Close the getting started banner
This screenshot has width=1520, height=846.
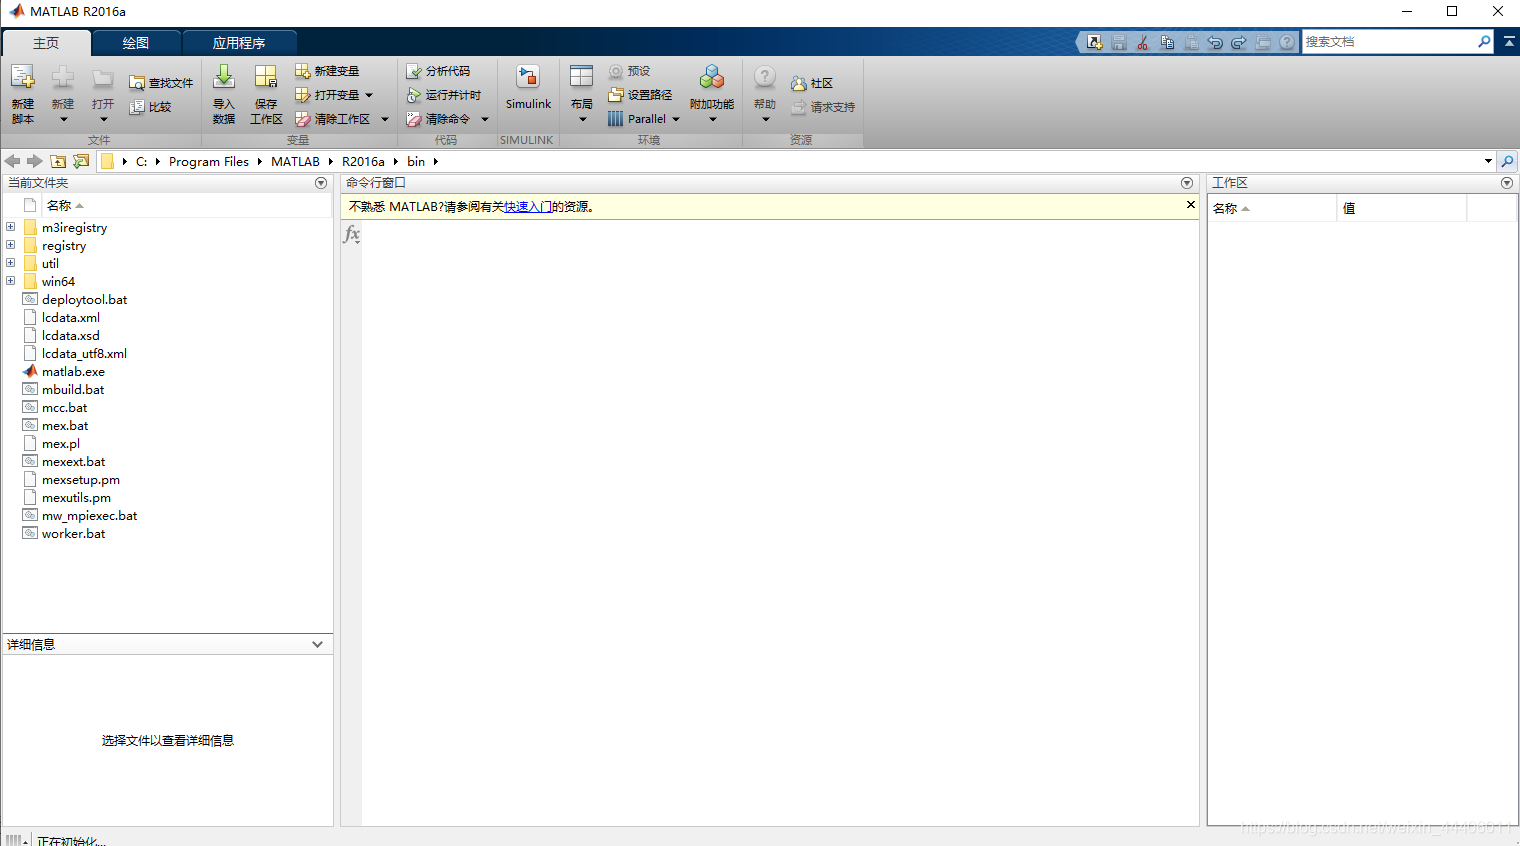pos(1190,205)
